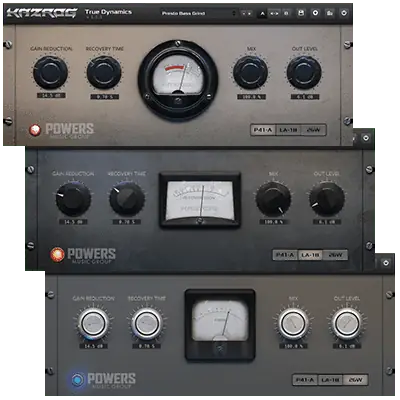Screen dimensions: 400x400
Task: Click blue Powers logo badge on bottom unit
Action: (78, 379)
